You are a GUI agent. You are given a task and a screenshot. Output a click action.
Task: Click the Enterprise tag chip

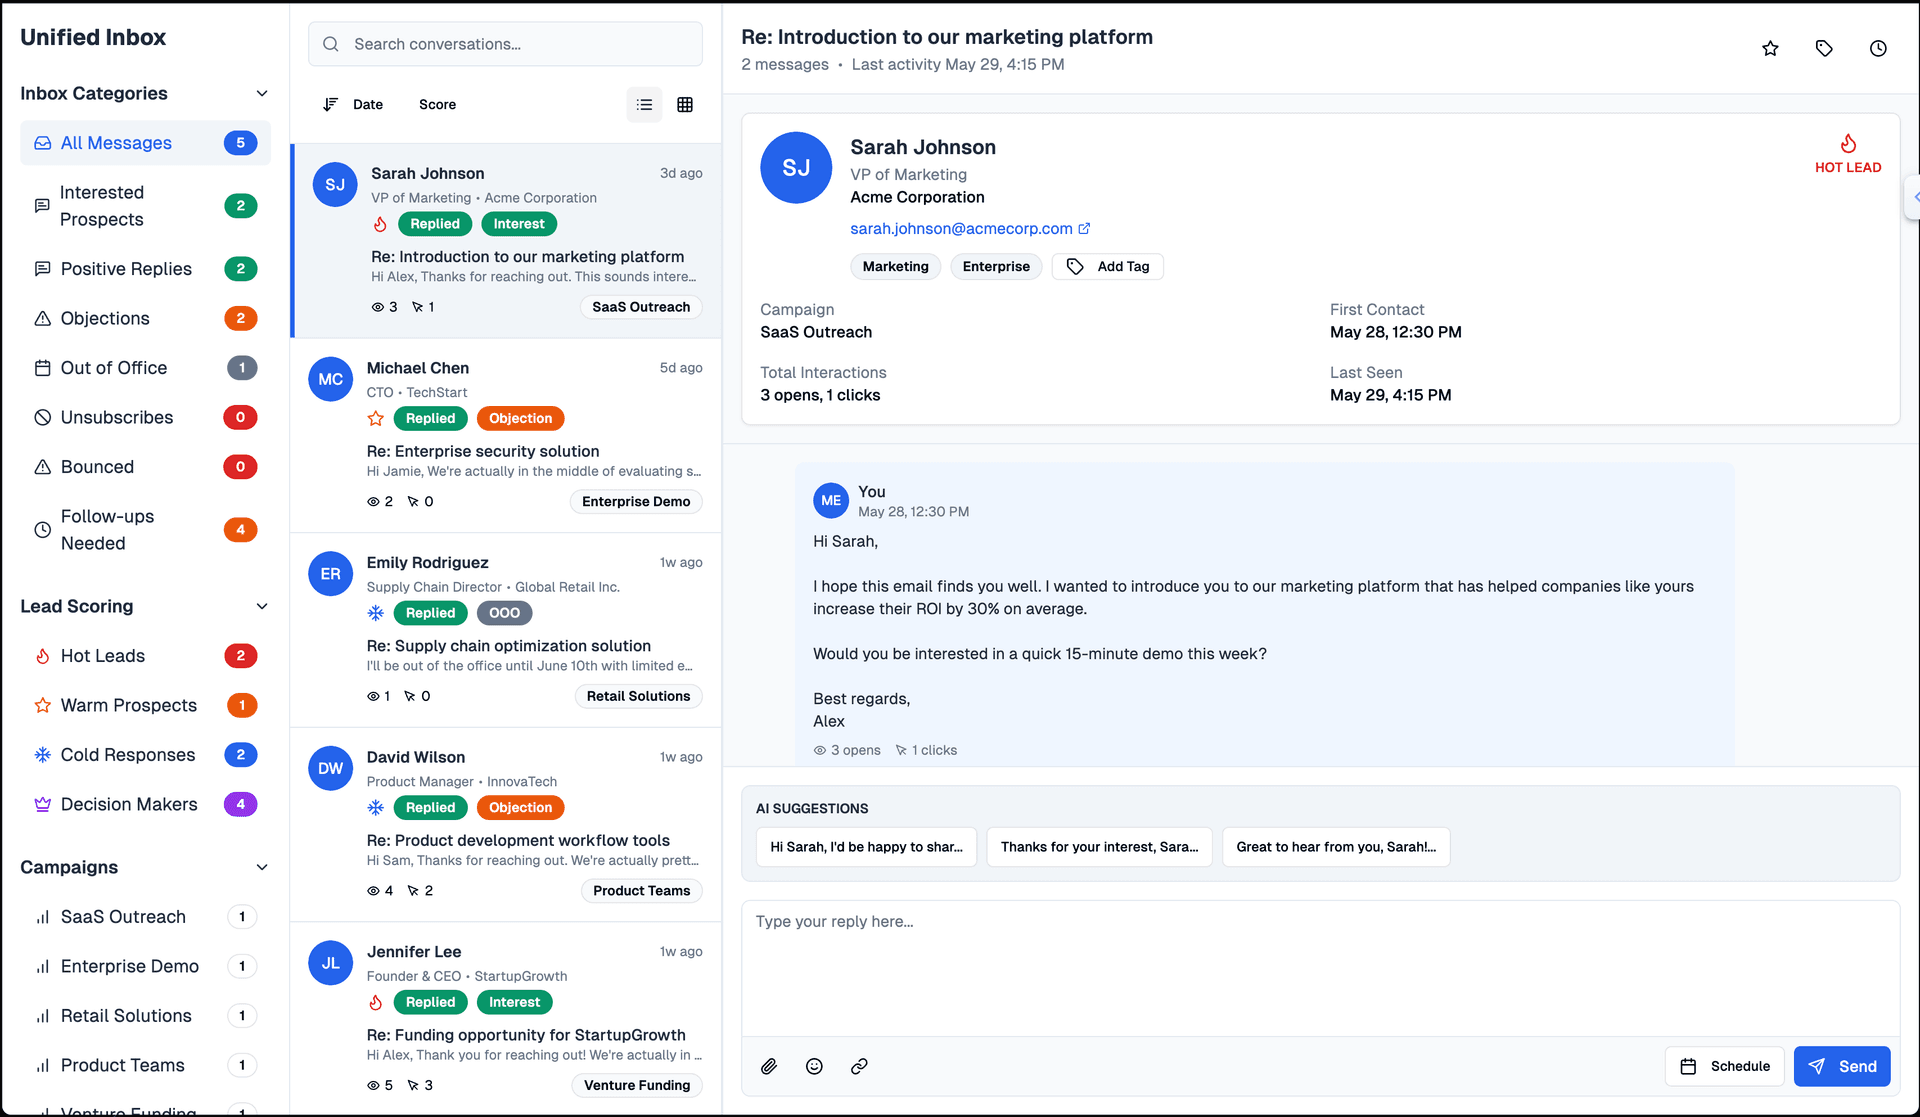click(996, 266)
